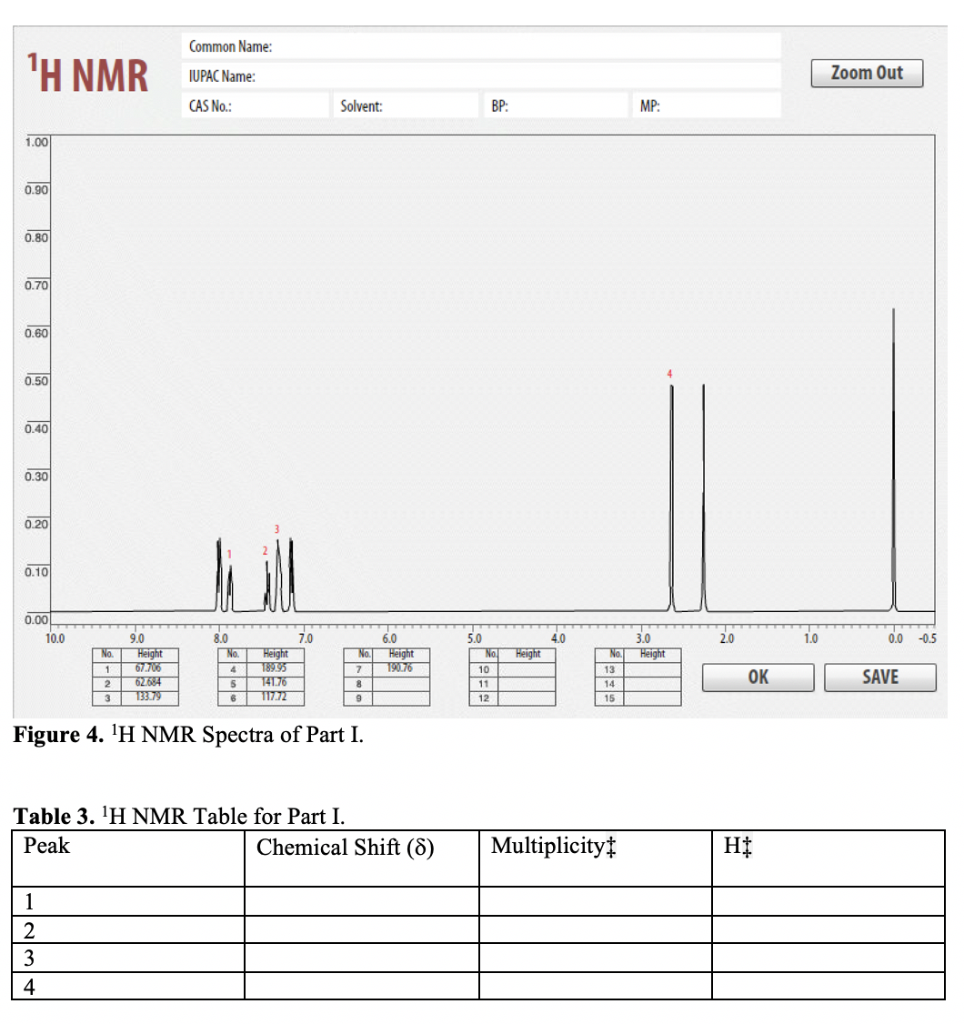The width and height of the screenshot is (964, 1024).
Task: Click the MP input field
Action: click(710, 103)
